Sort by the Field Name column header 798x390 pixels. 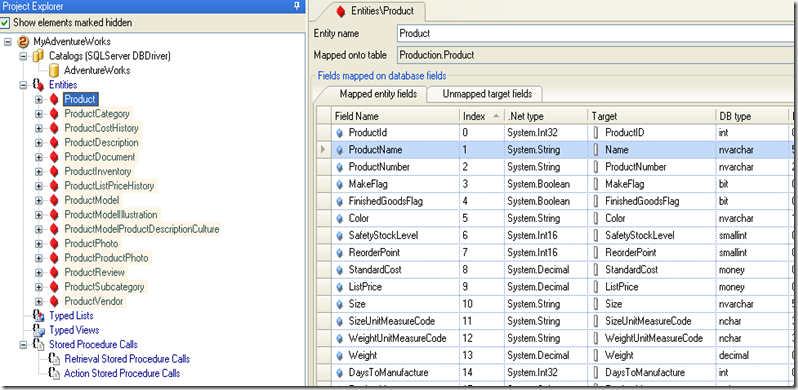pos(395,116)
